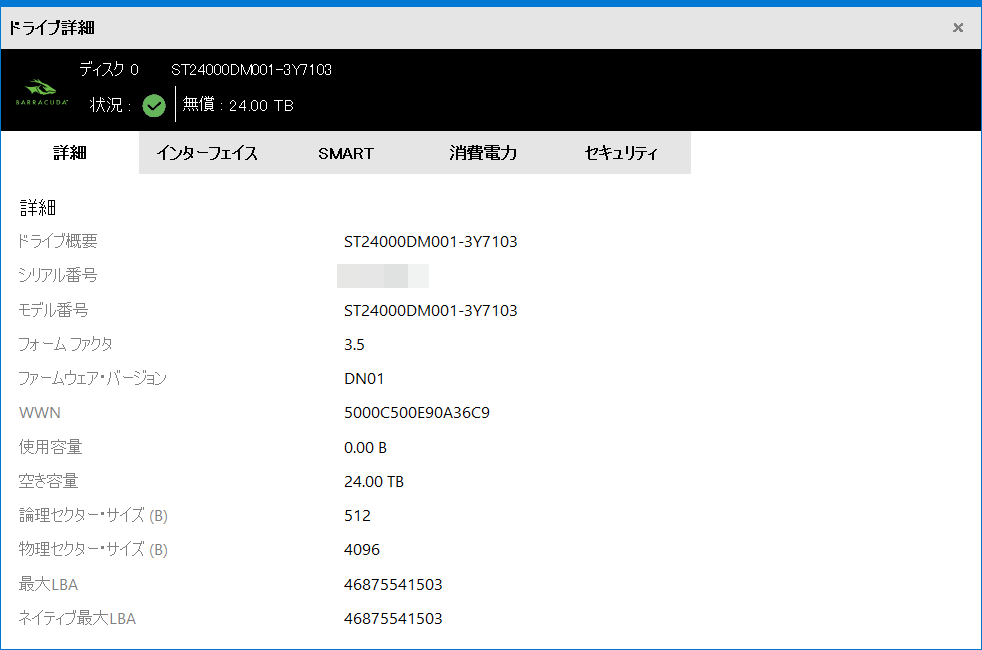Click the physical sector size value 4096

click(362, 550)
